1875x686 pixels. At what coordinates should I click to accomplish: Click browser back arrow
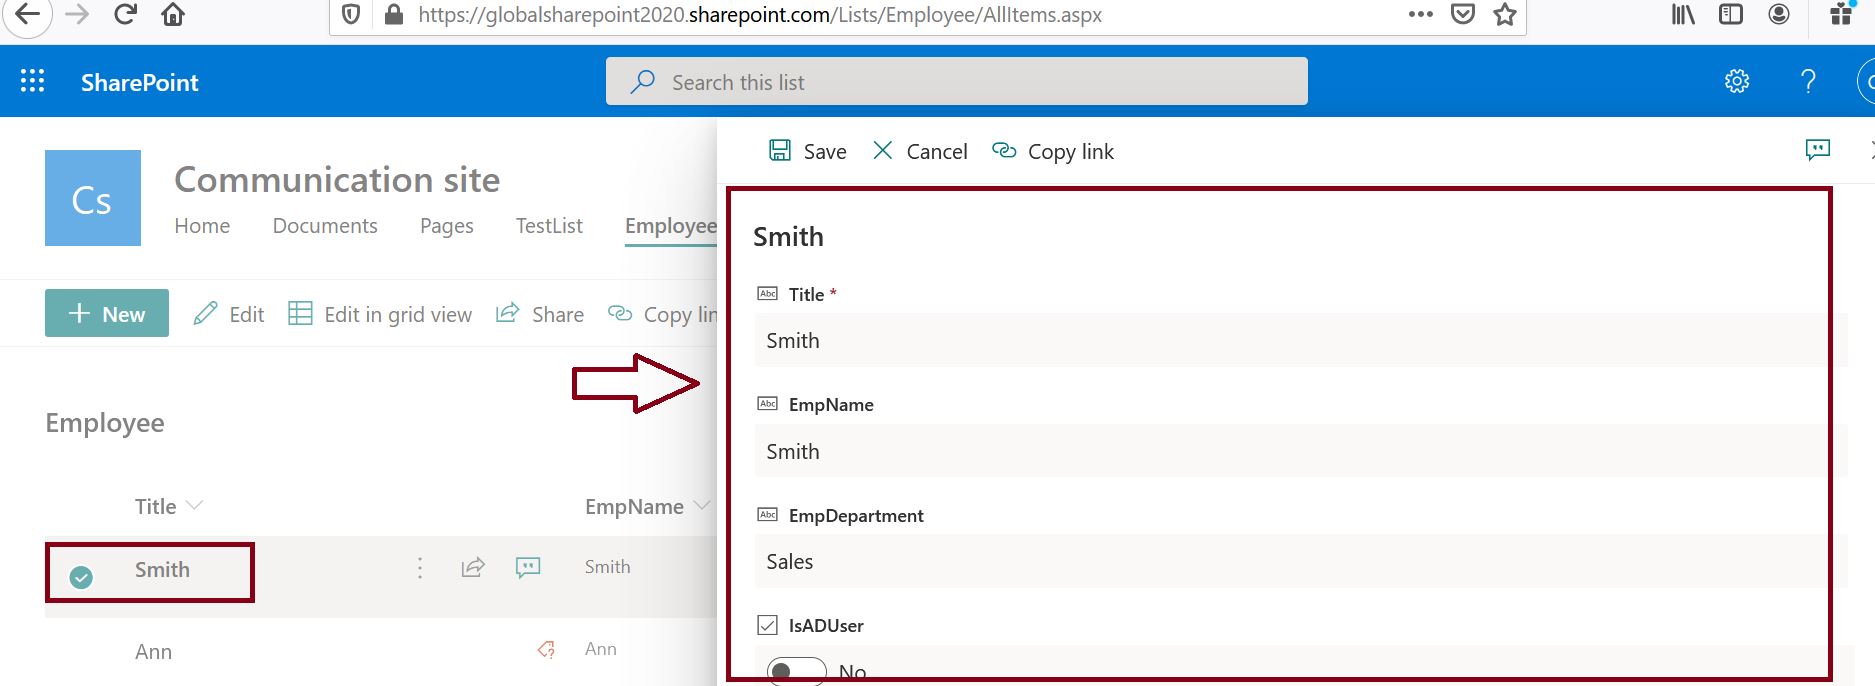tap(27, 15)
